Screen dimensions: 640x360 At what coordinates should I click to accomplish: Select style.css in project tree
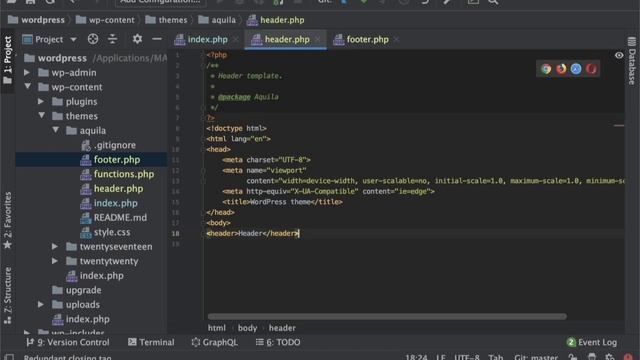[105, 232]
